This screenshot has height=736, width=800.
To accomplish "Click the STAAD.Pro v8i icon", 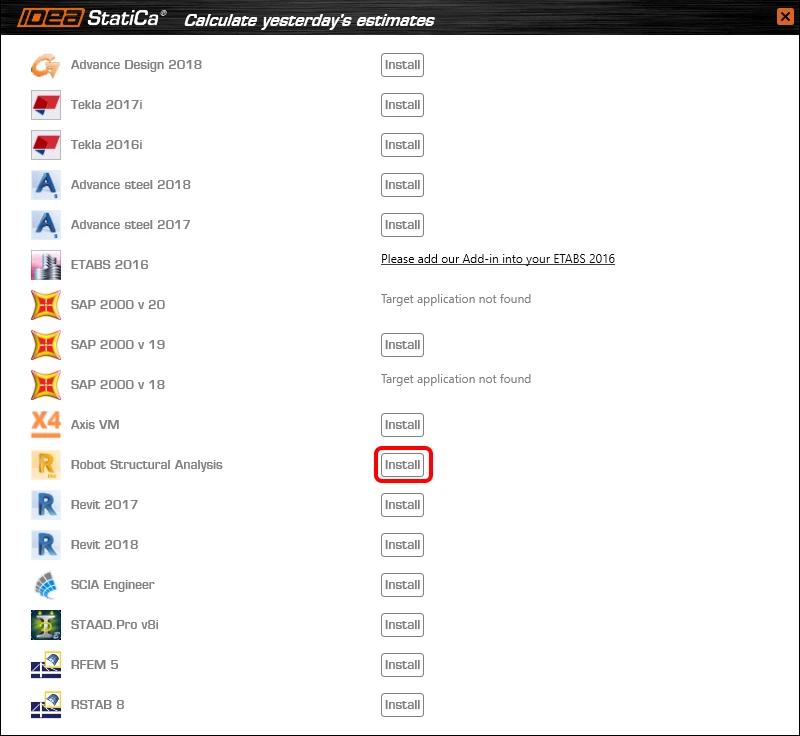I will (45, 625).
